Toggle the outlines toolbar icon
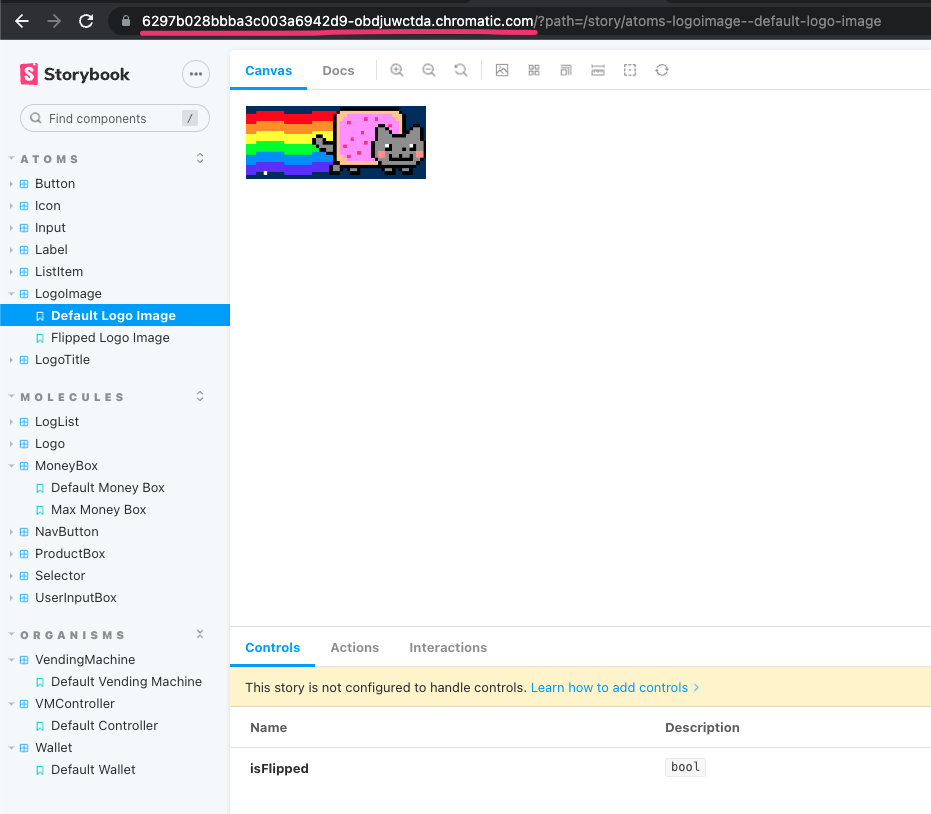Screen dimensions: 931x814 click(630, 70)
